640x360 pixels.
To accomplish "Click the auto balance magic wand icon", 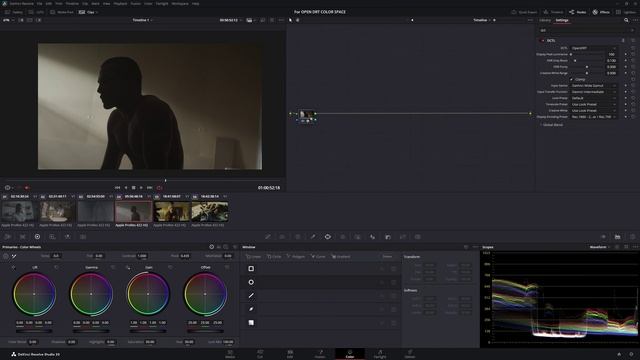I will pos(14,256).
